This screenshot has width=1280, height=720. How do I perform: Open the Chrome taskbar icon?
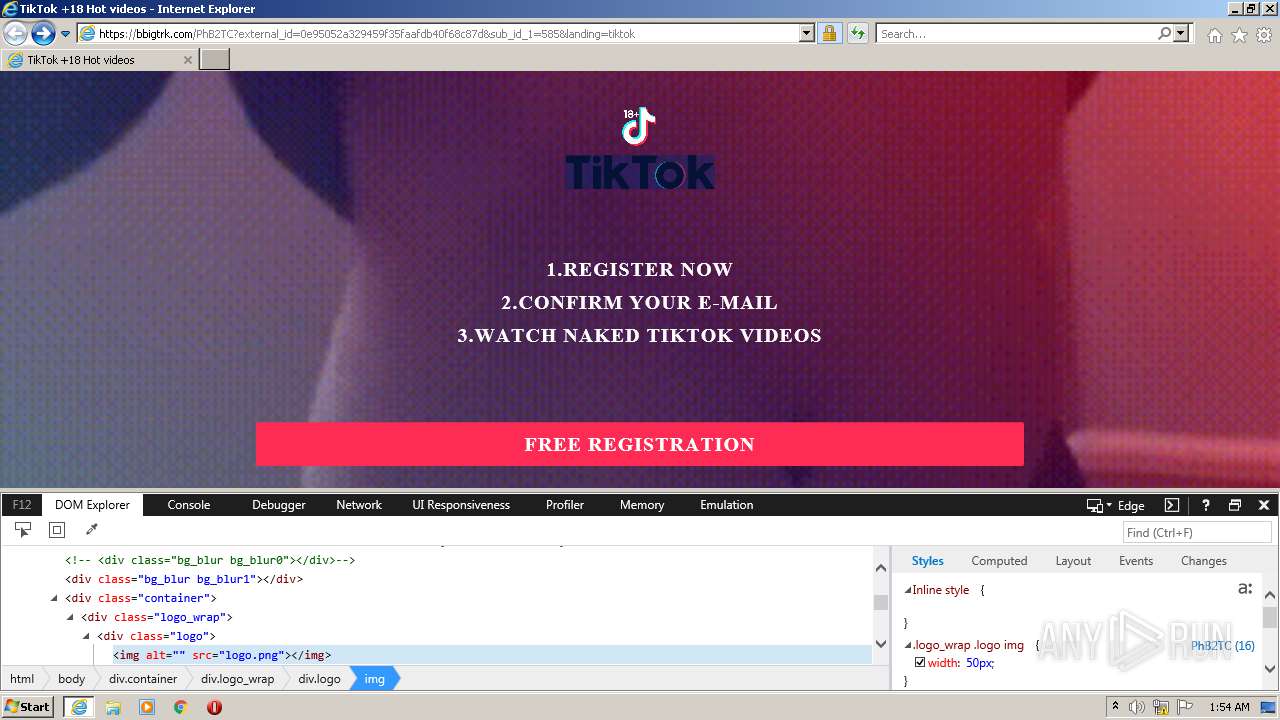coord(181,707)
